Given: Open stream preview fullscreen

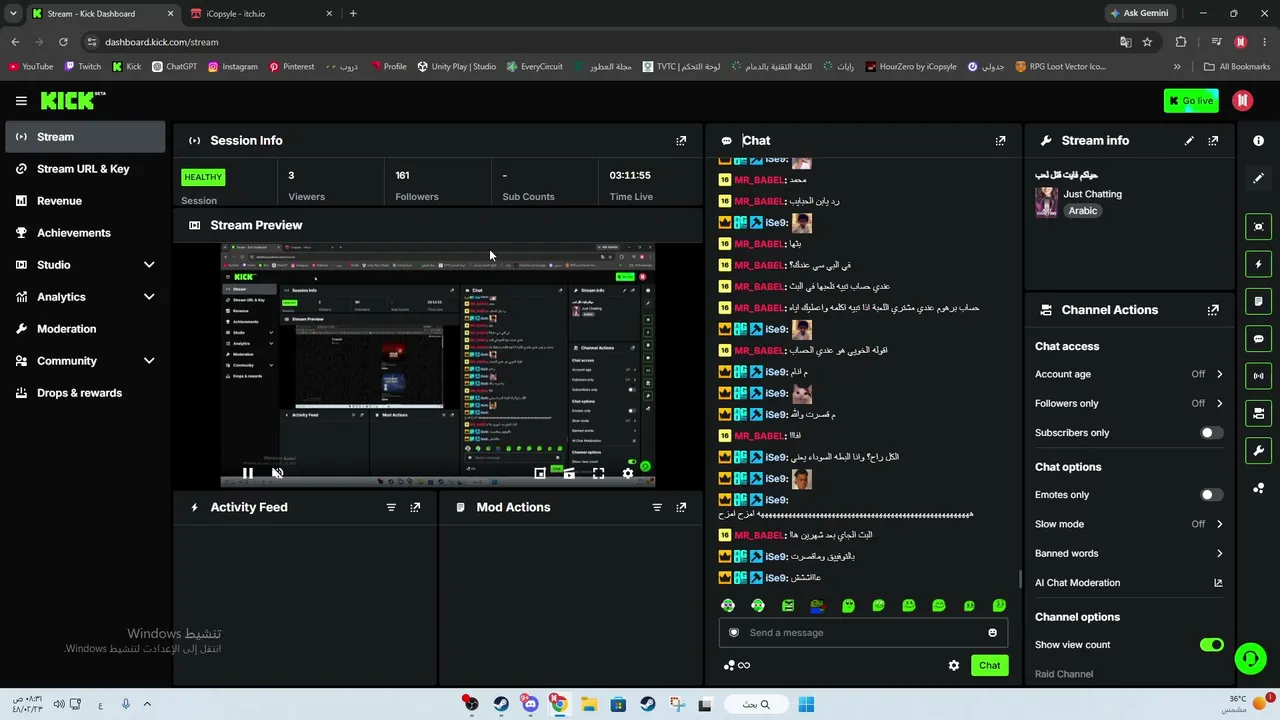Looking at the screenshot, I should (x=598, y=473).
